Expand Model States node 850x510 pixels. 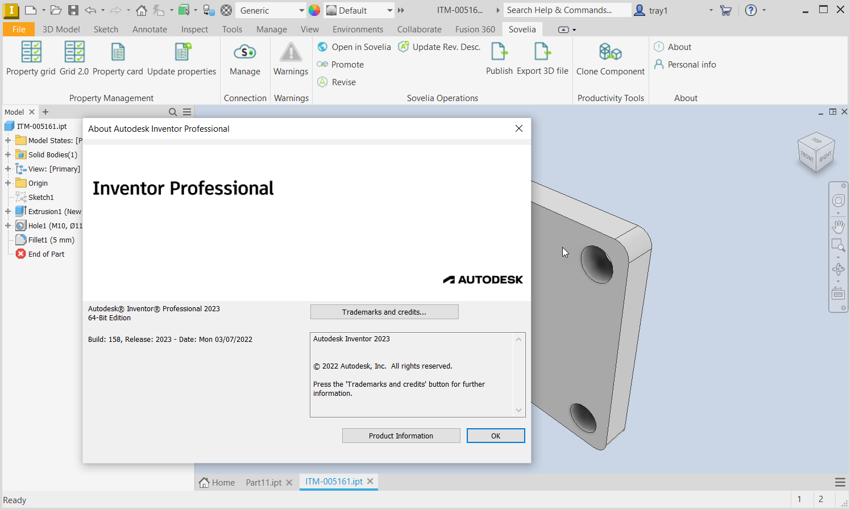(x=8, y=140)
